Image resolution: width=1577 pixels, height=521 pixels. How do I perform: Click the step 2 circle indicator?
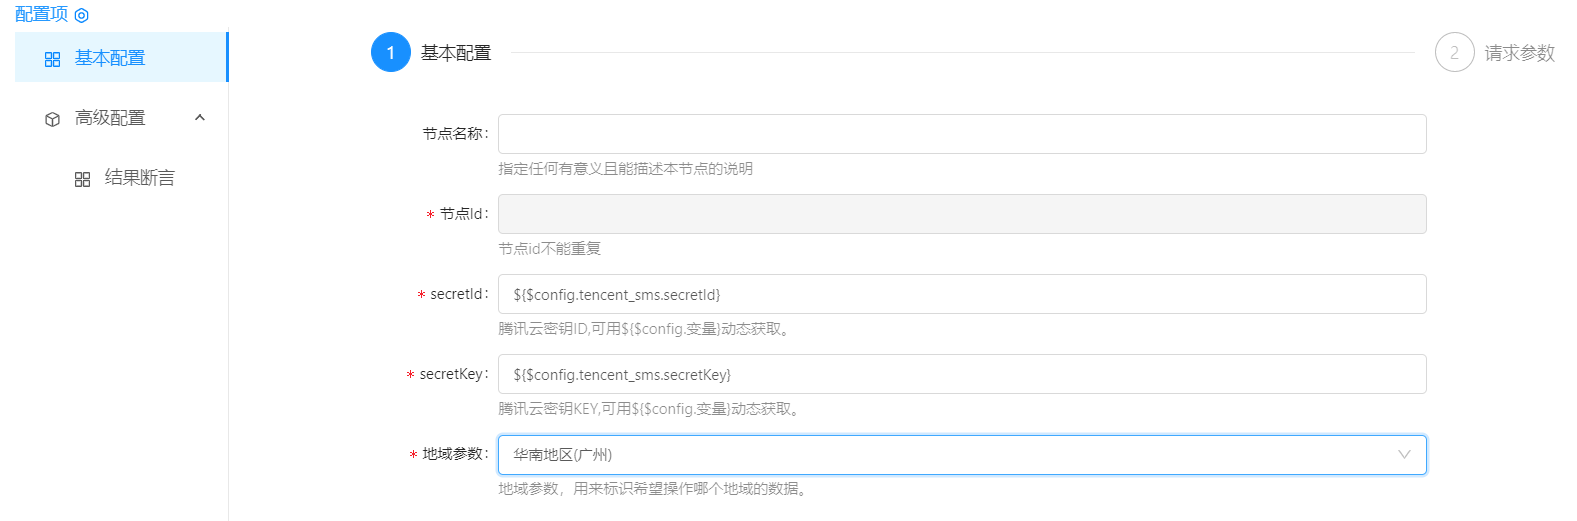[x=1454, y=53]
